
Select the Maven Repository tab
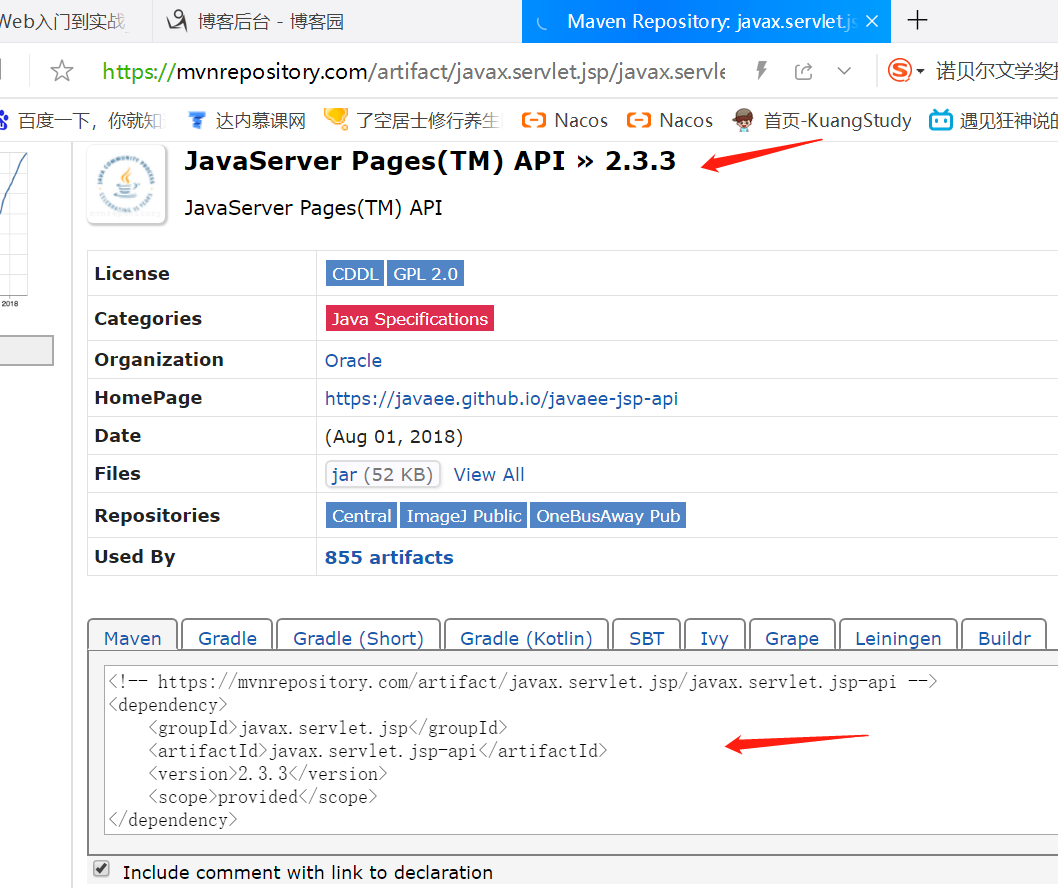pyautogui.click(x=706, y=22)
